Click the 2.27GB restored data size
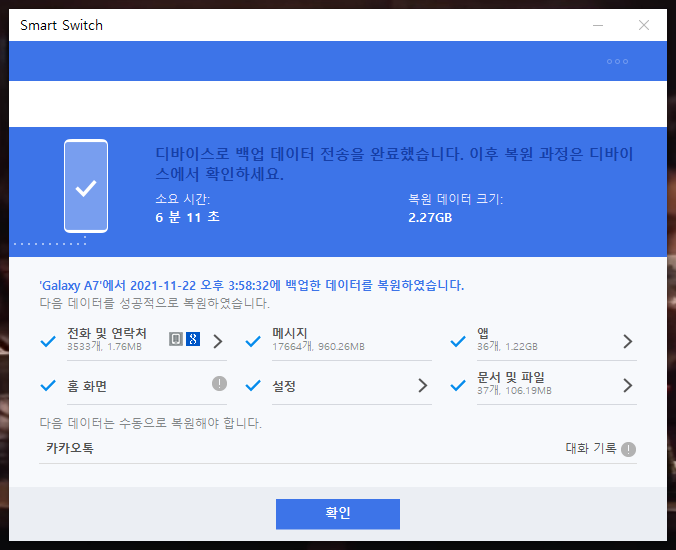Screen dimensions: 676x550 [430, 218]
